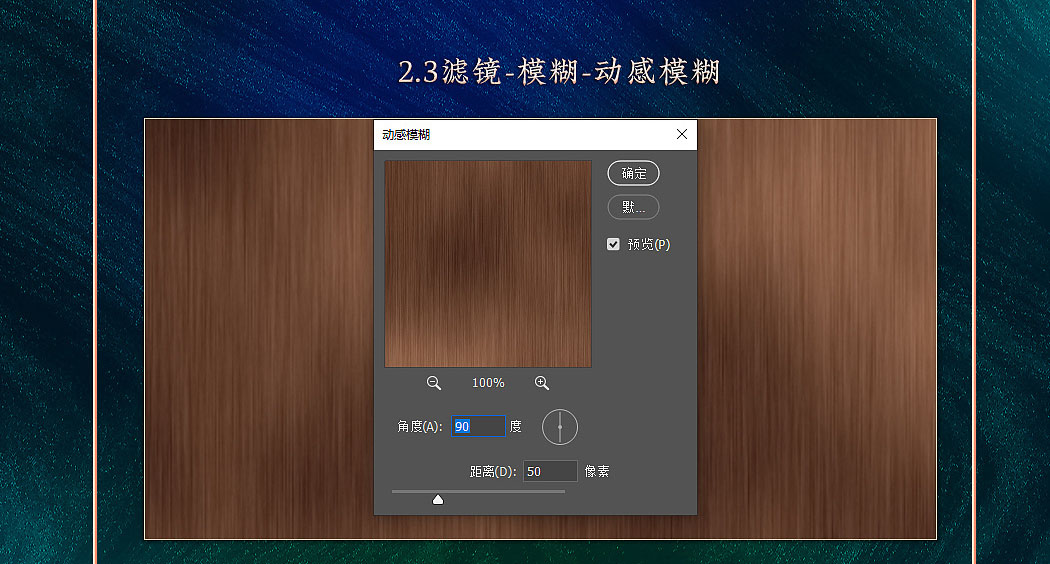
Task: Close the 动感模糊 dialog
Action: click(682, 134)
